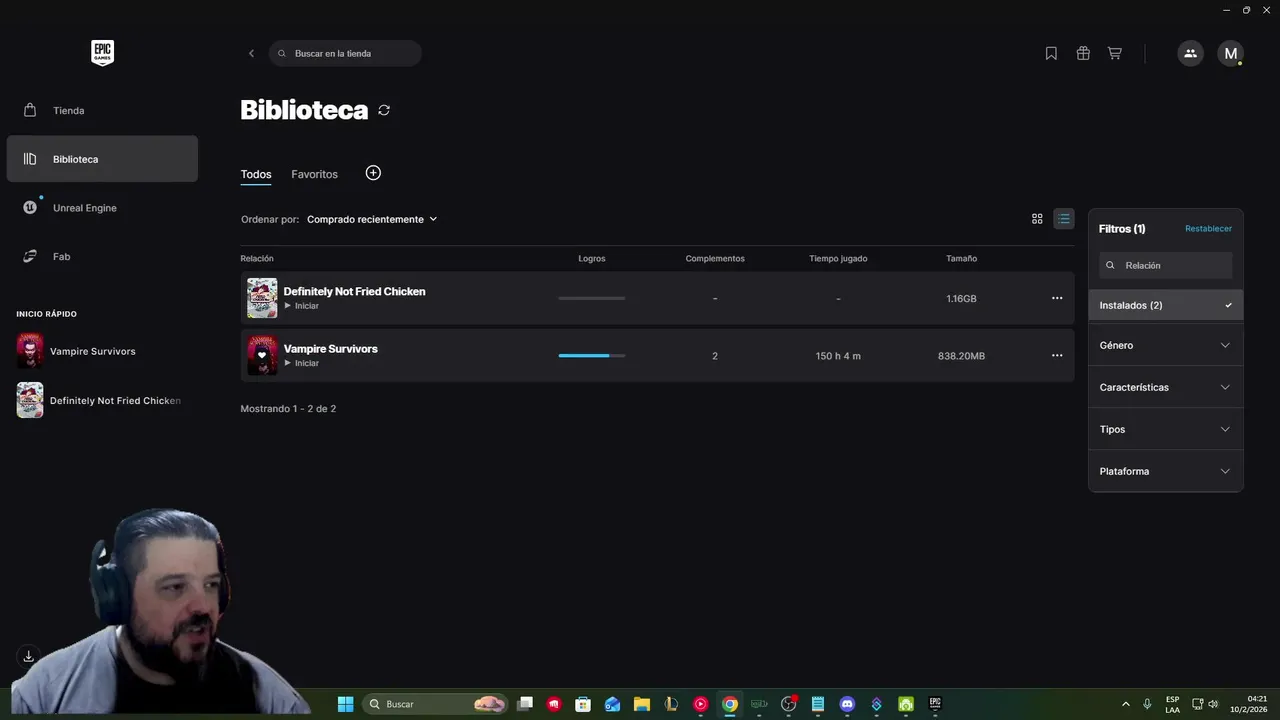Click the 150 h 4 m playtime

pos(838,356)
